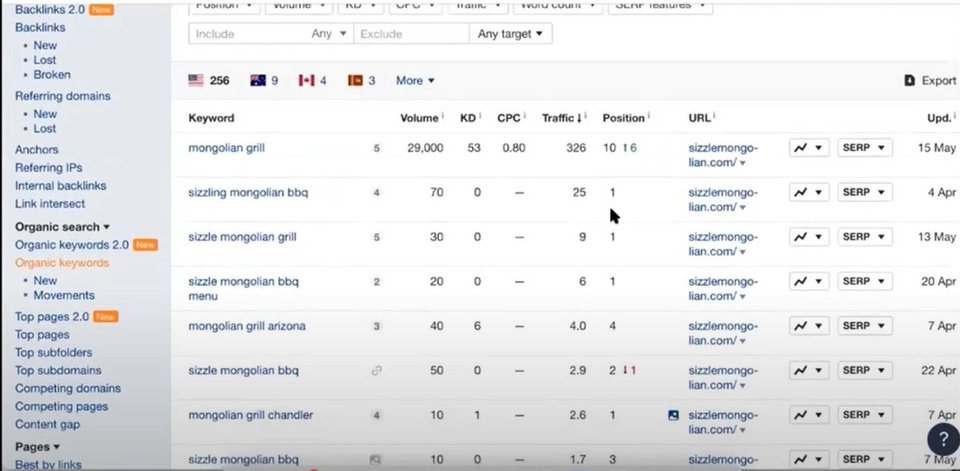Open the mongolian grill chandler keyword link
Screen dimensions: 960x471
(250, 415)
